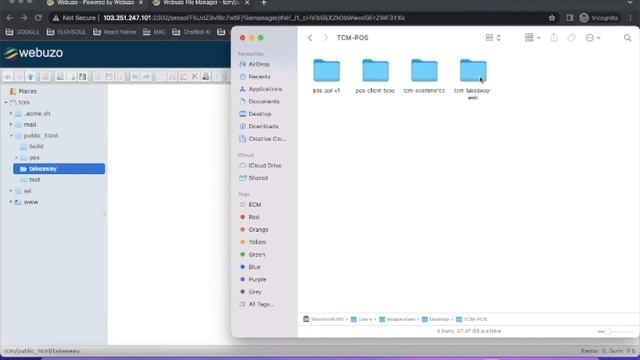
Task: Bookmark page with star icon
Action: tap(552, 18)
